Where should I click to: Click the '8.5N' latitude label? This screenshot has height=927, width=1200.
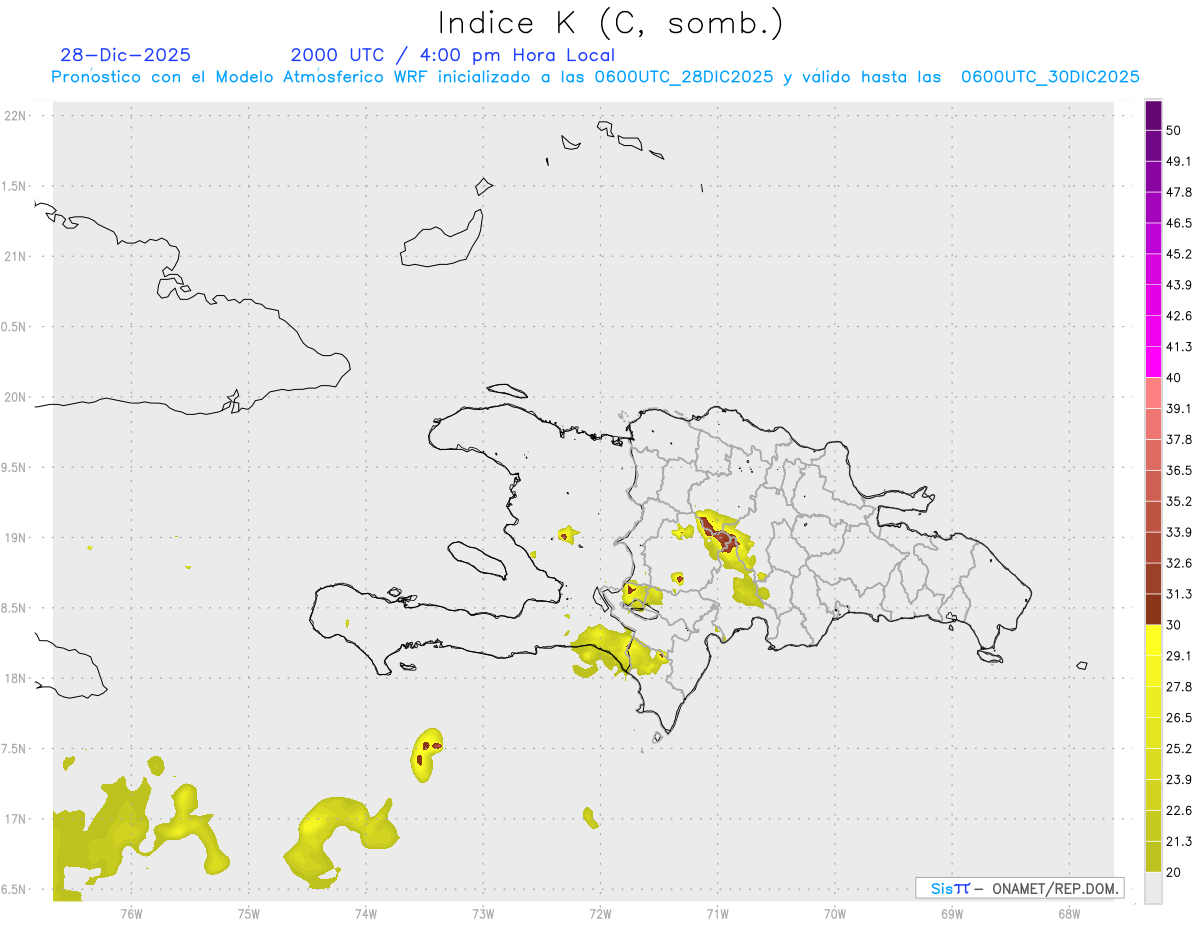14,608
